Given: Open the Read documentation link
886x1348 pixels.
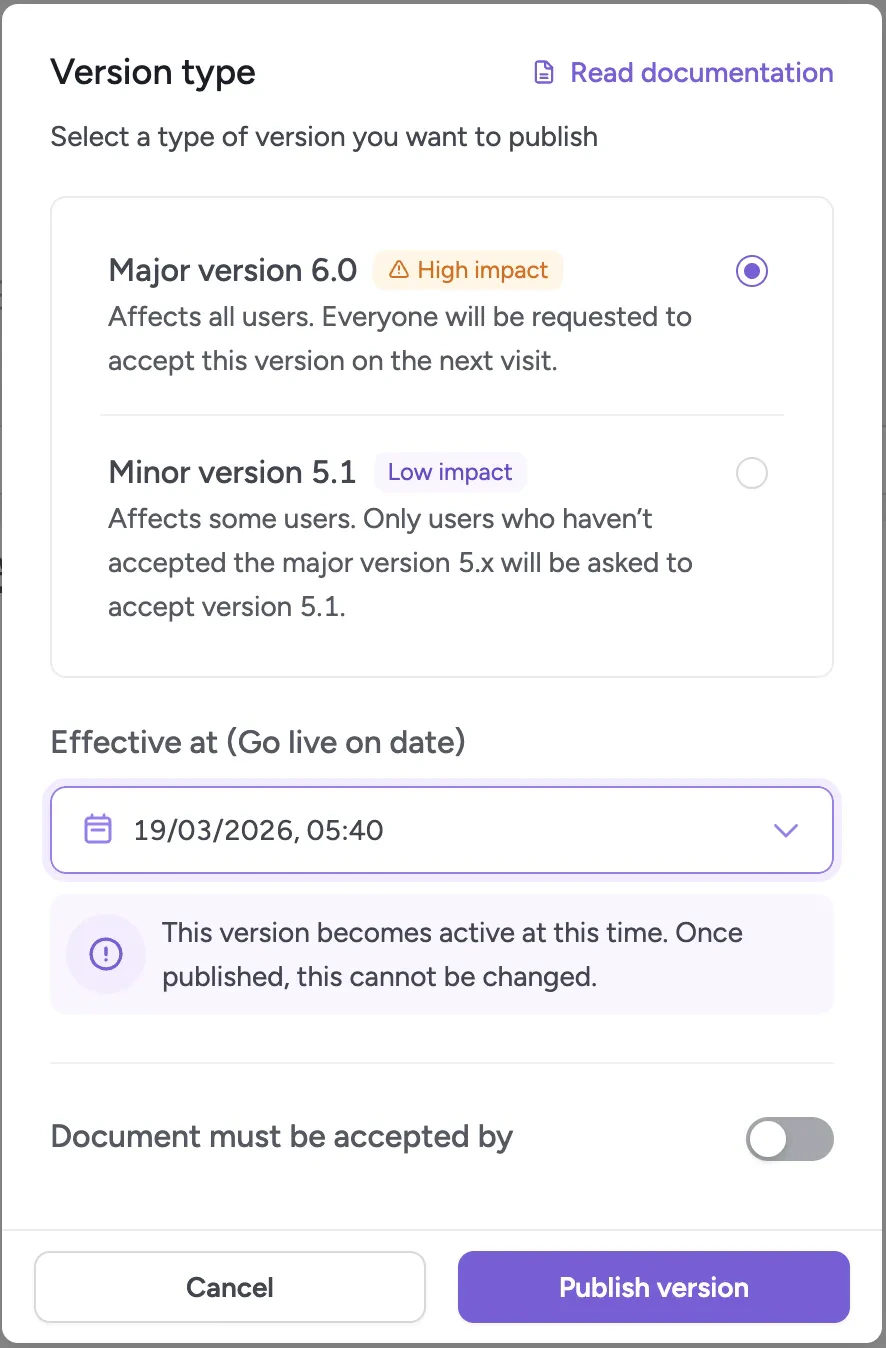Looking at the screenshot, I should coord(701,72).
